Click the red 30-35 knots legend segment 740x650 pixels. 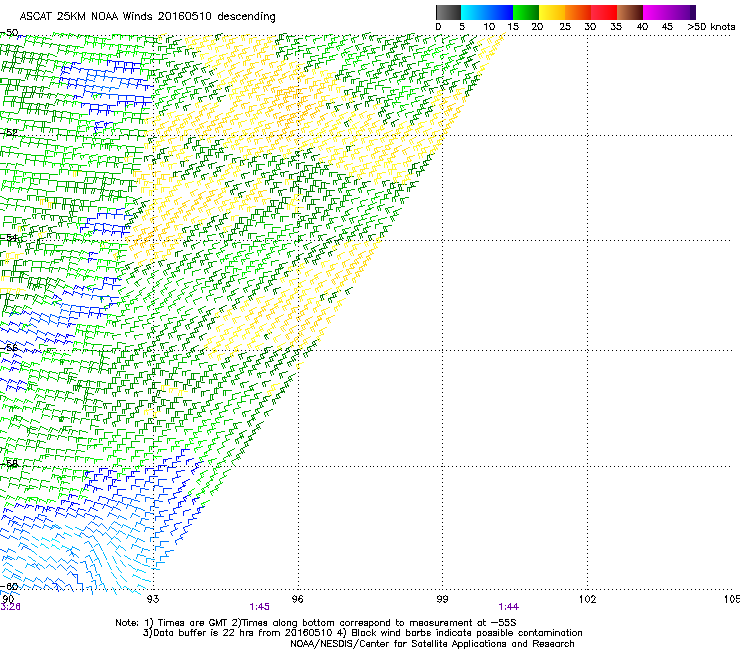[x=604, y=12]
